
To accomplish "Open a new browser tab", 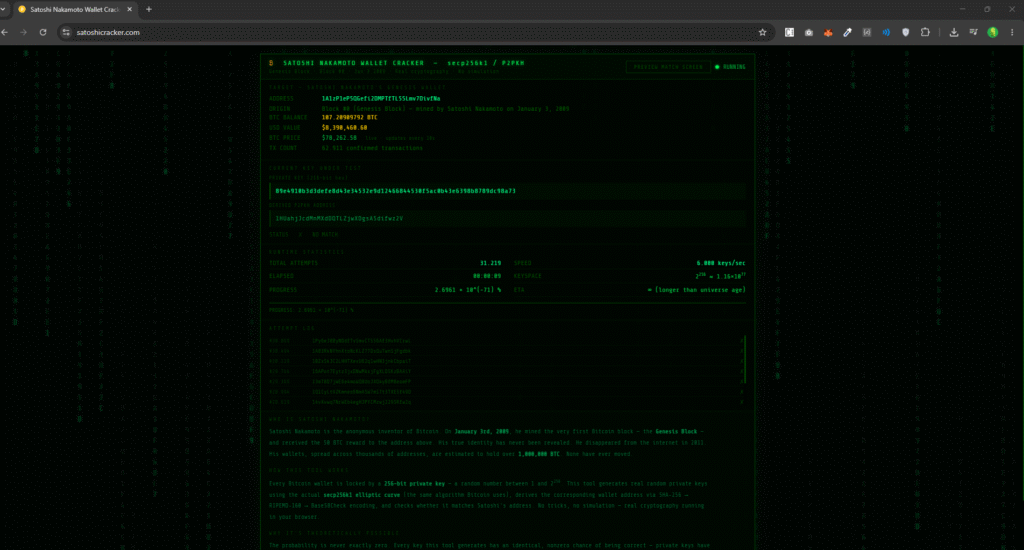I will coord(149,9).
